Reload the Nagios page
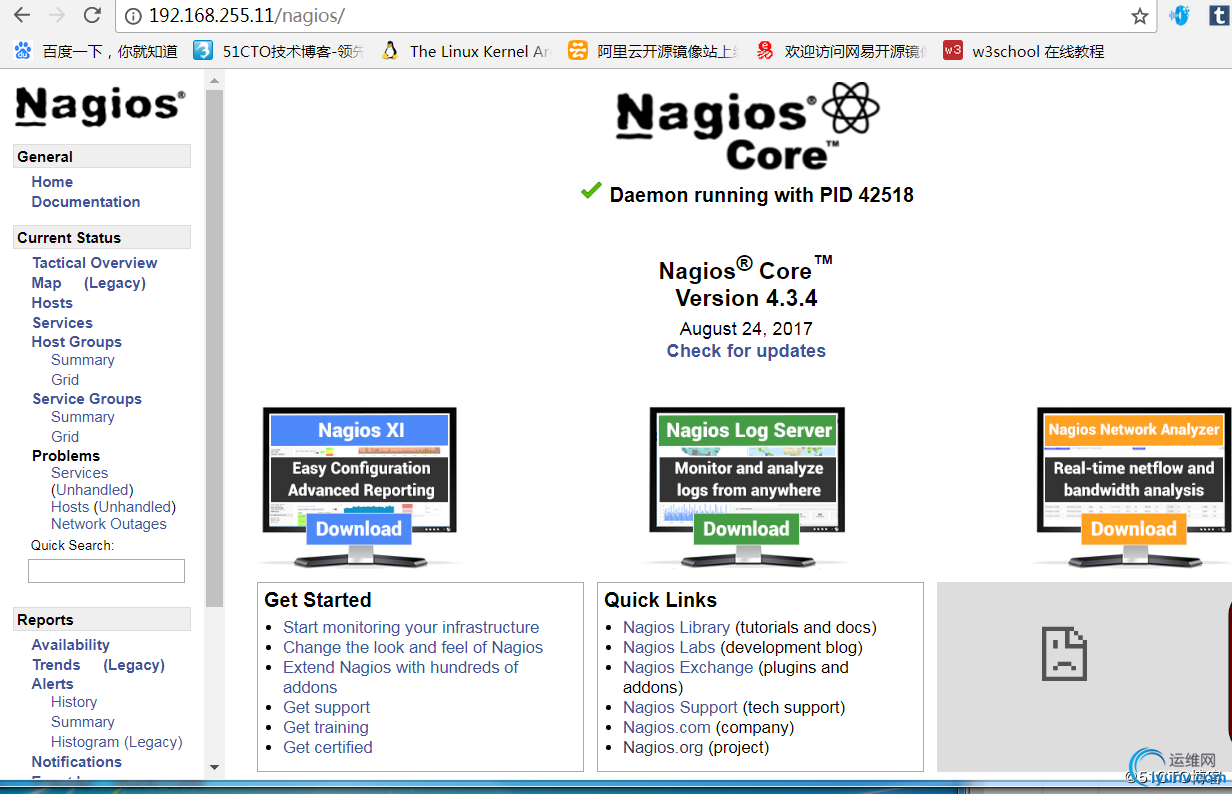This screenshot has width=1232, height=794. 92,15
